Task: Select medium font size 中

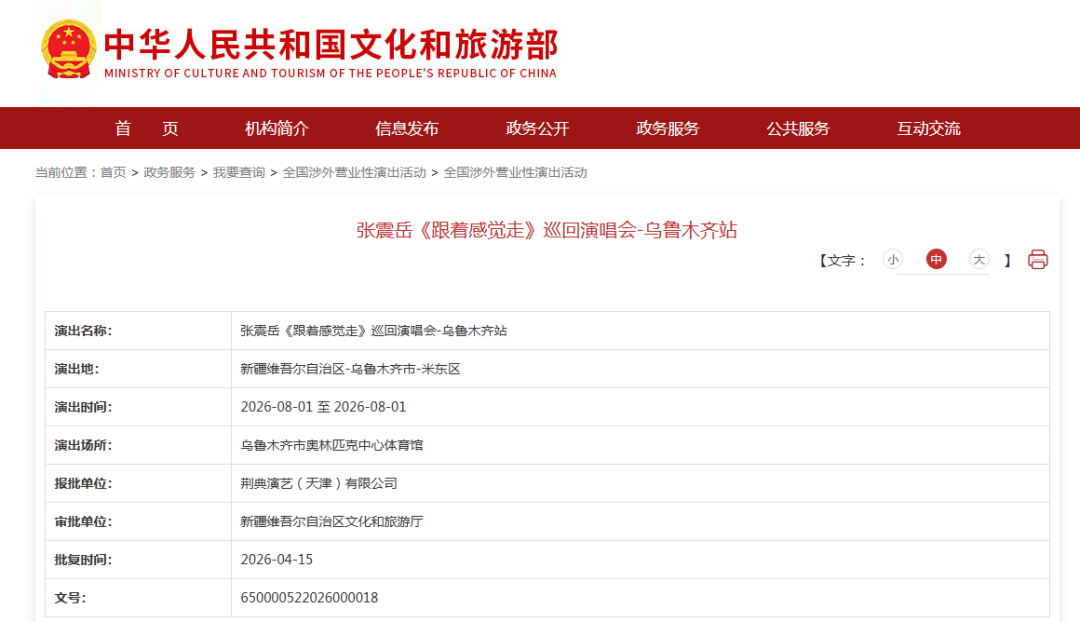Action: pos(936,260)
